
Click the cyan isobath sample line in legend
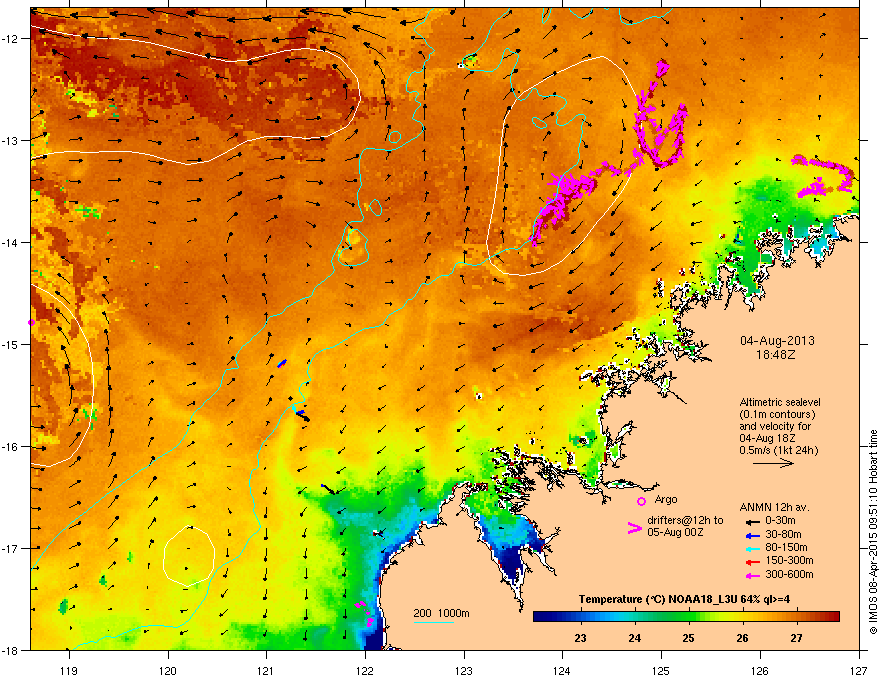click(x=433, y=622)
